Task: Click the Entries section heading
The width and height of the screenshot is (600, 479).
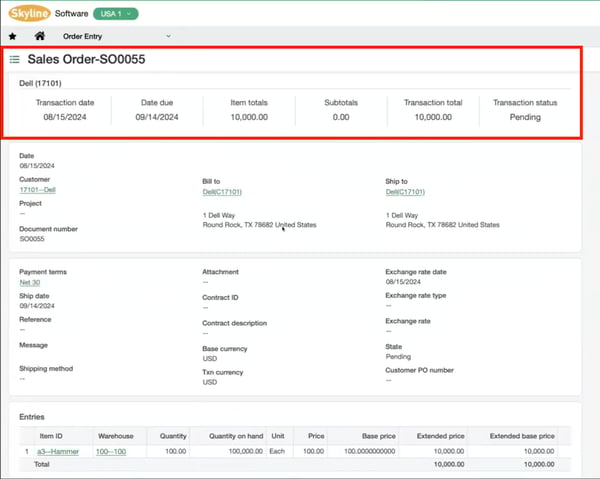Action: 32,417
